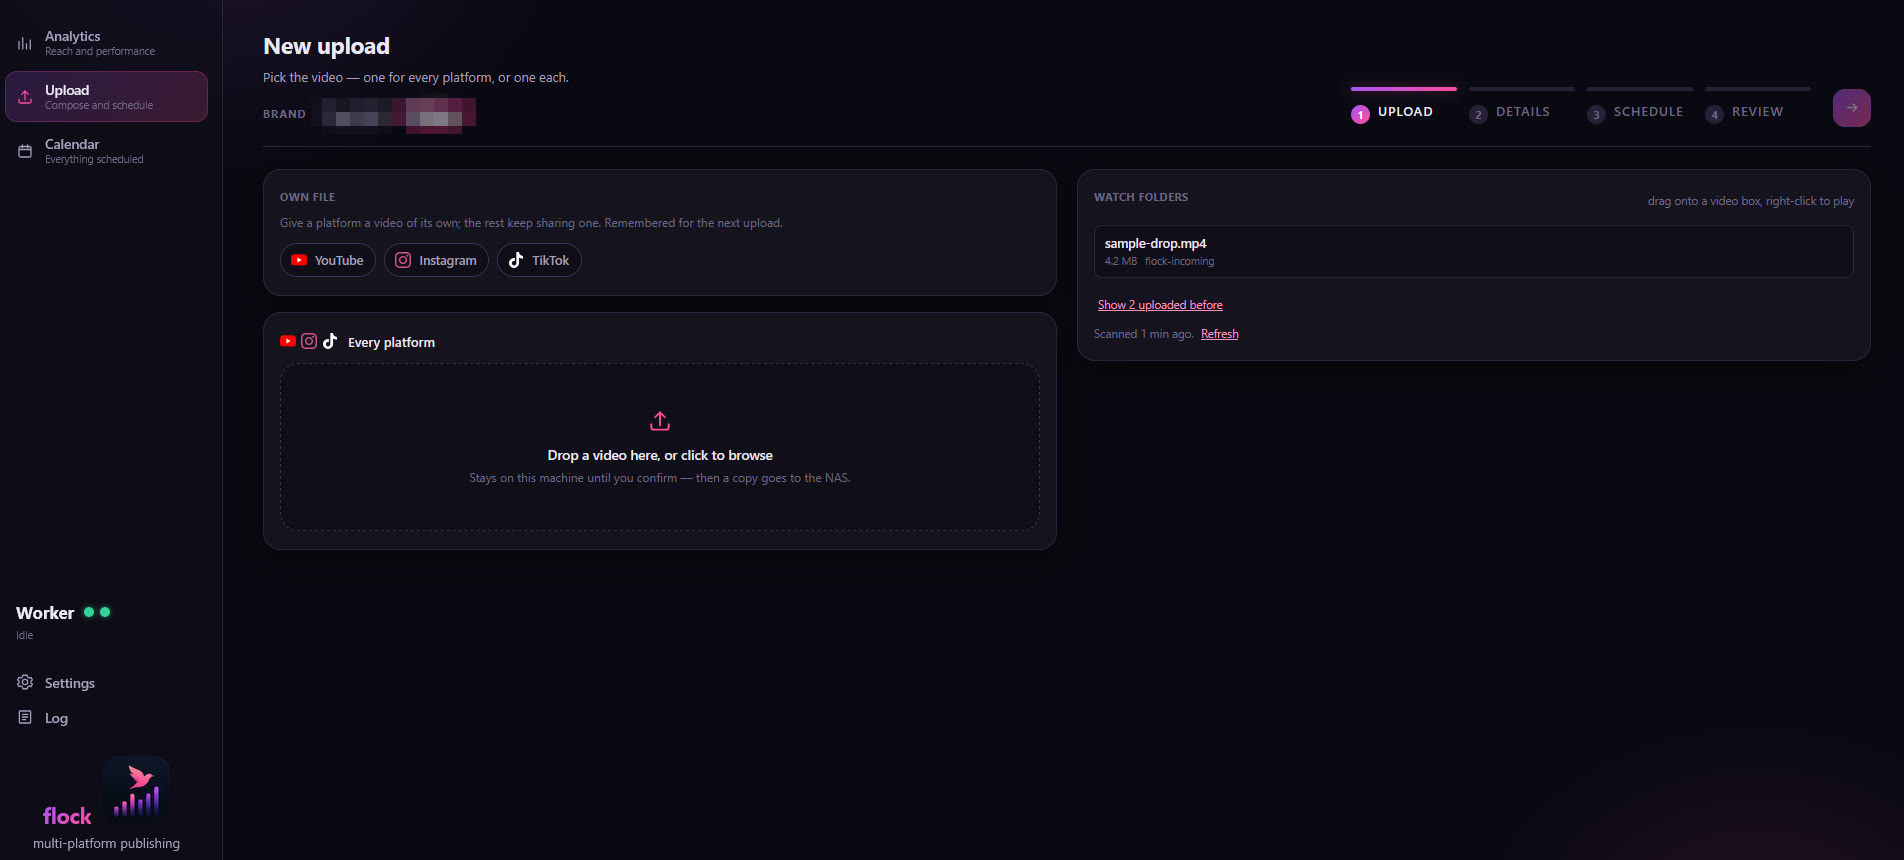Open the Log document icon

[25, 717]
